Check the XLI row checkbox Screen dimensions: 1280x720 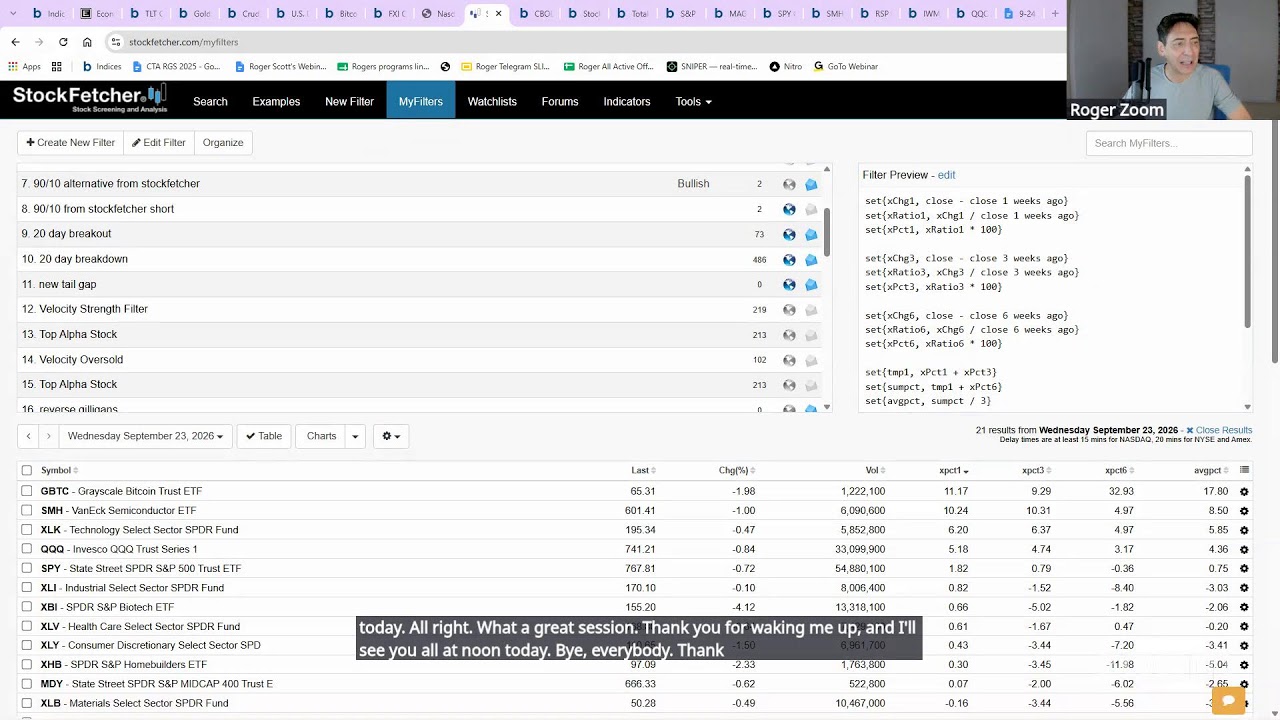coord(27,588)
